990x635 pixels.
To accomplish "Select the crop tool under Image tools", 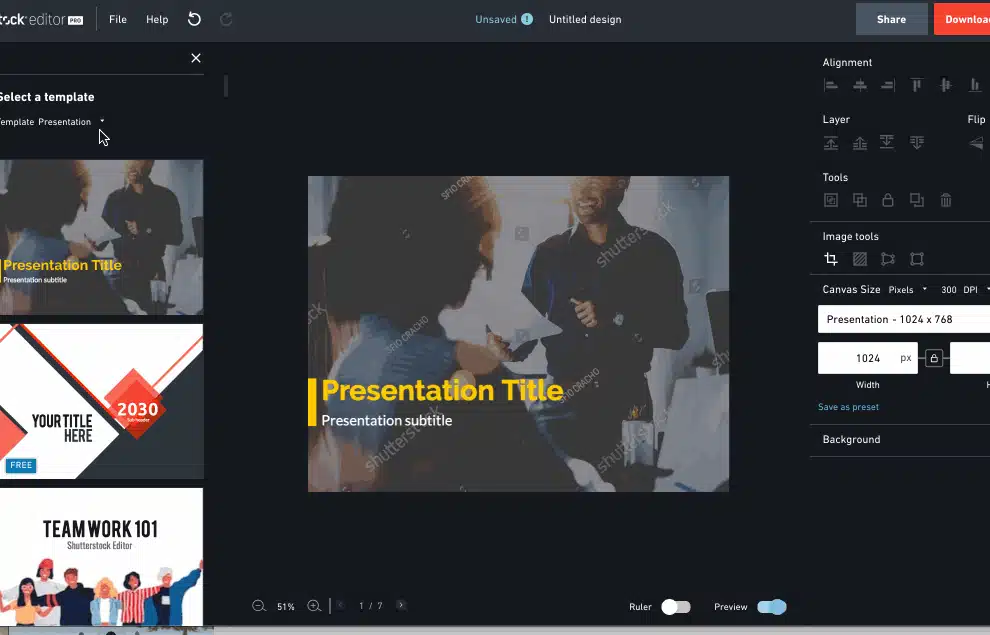I will [831, 259].
